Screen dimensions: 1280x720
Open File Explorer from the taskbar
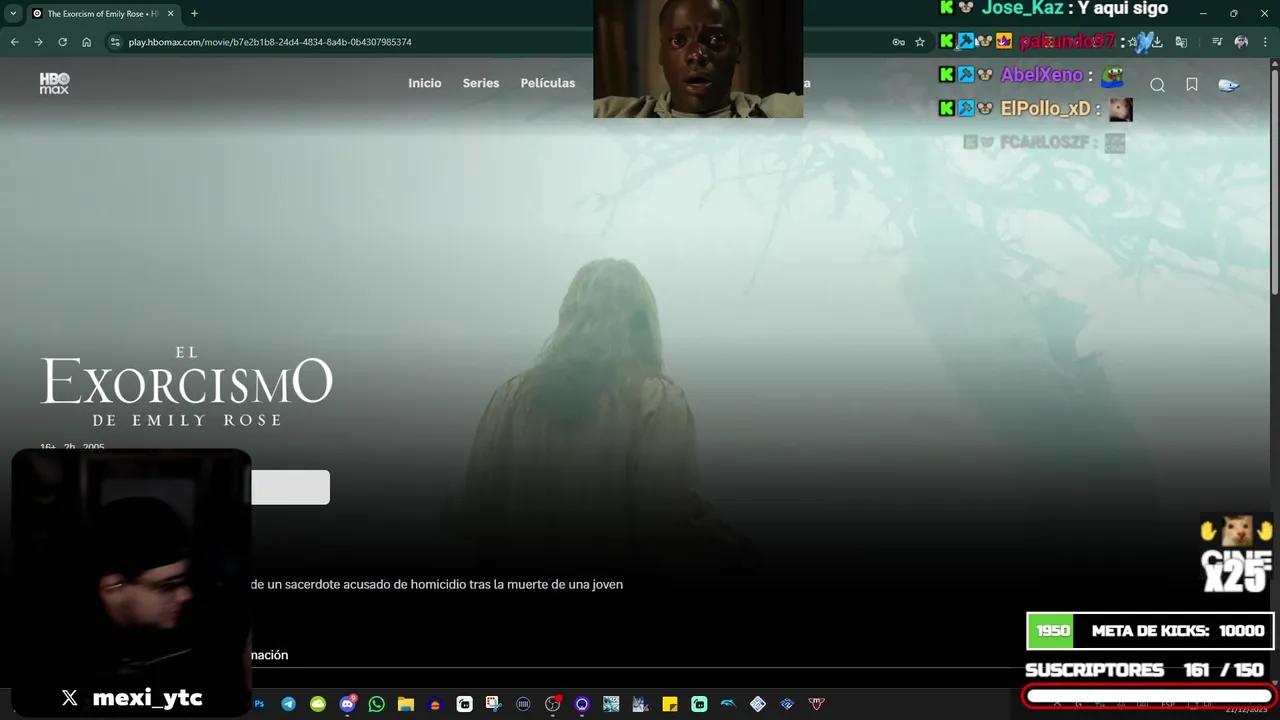coord(405,704)
